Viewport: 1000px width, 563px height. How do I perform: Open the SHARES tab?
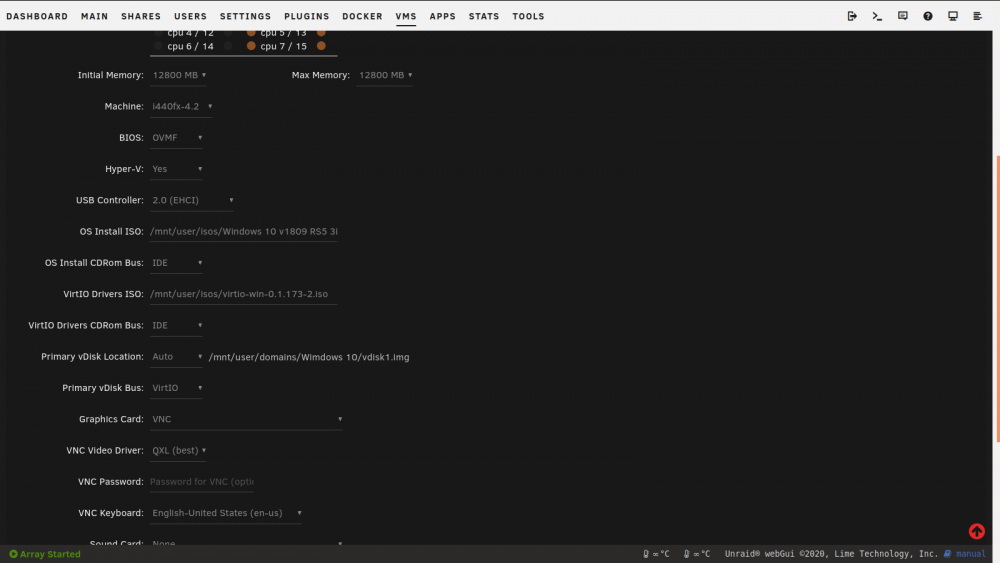[x=141, y=16]
